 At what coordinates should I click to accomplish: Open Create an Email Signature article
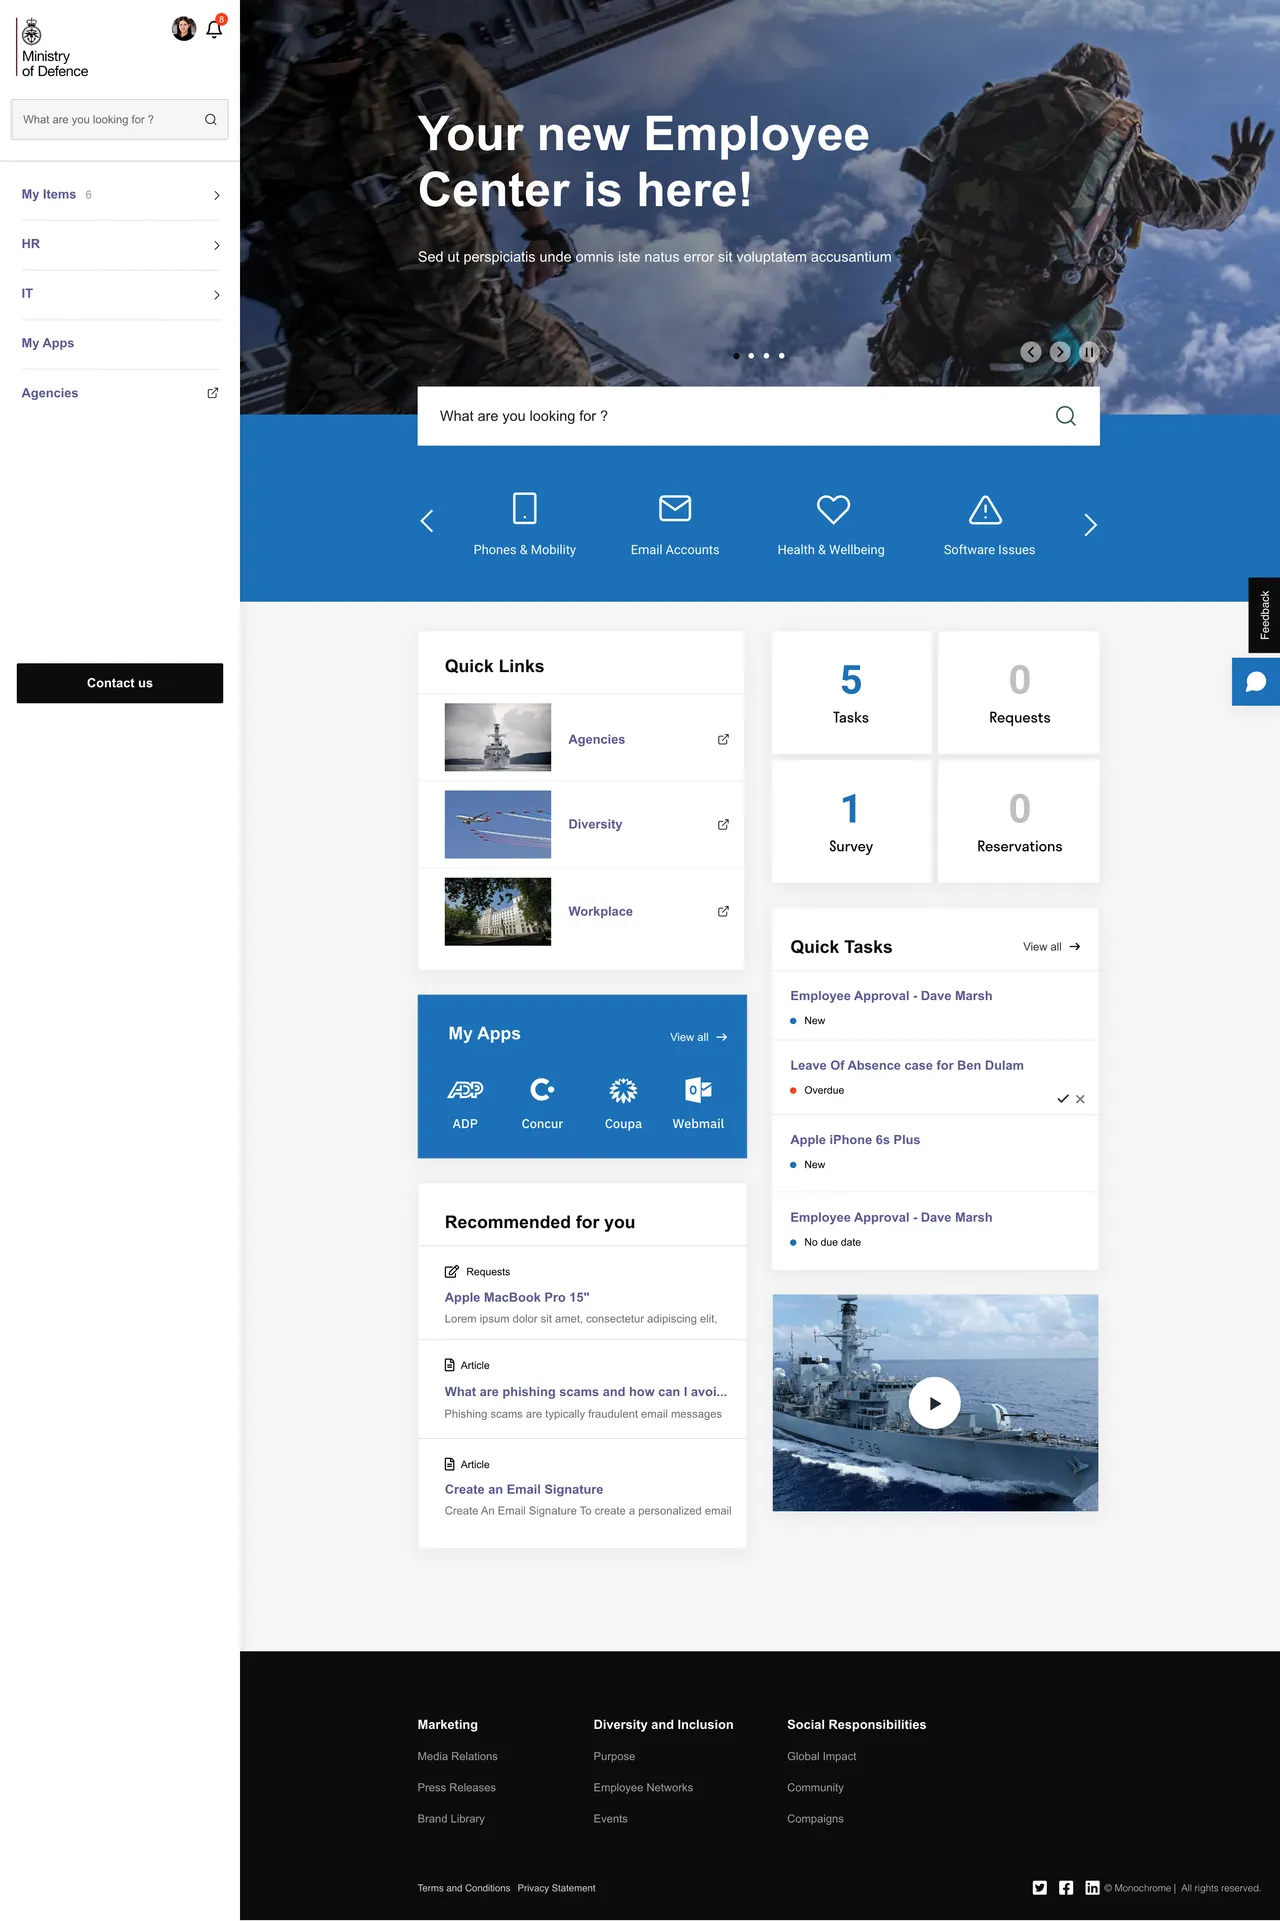click(x=524, y=1490)
